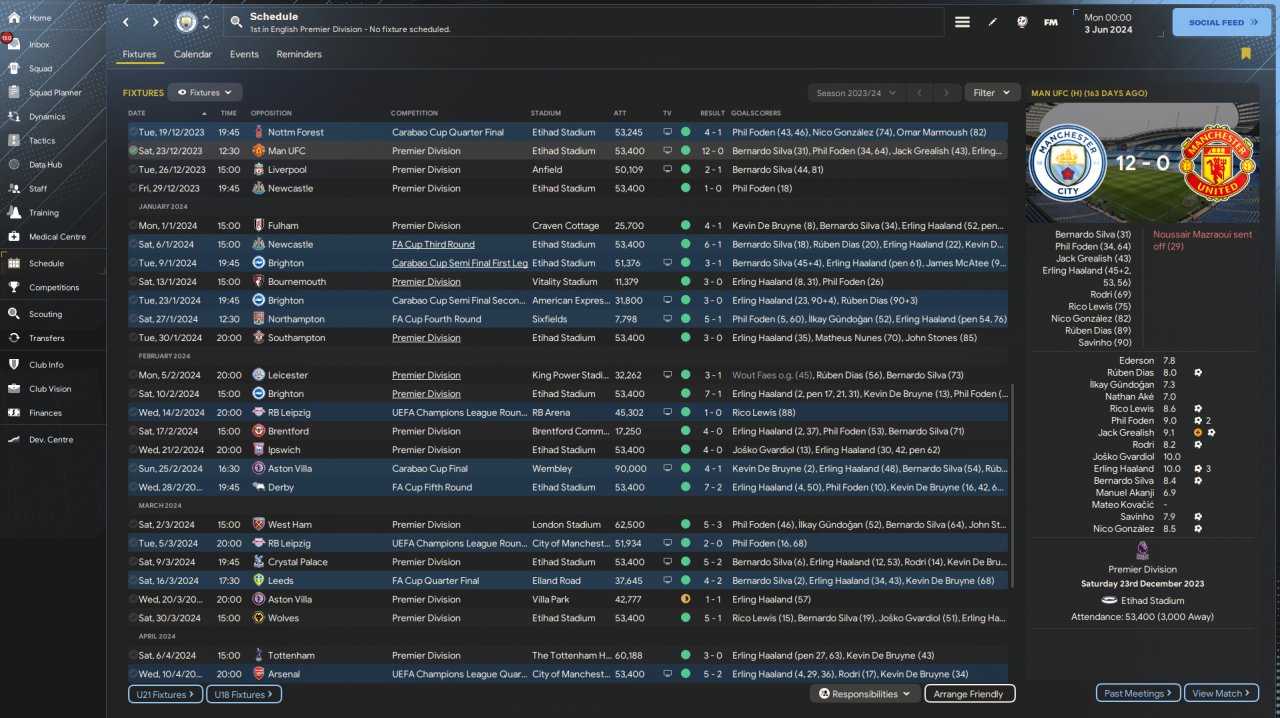Expand the Past Meetings button
Viewport: 1280px width, 718px height.
coord(1138,694)
